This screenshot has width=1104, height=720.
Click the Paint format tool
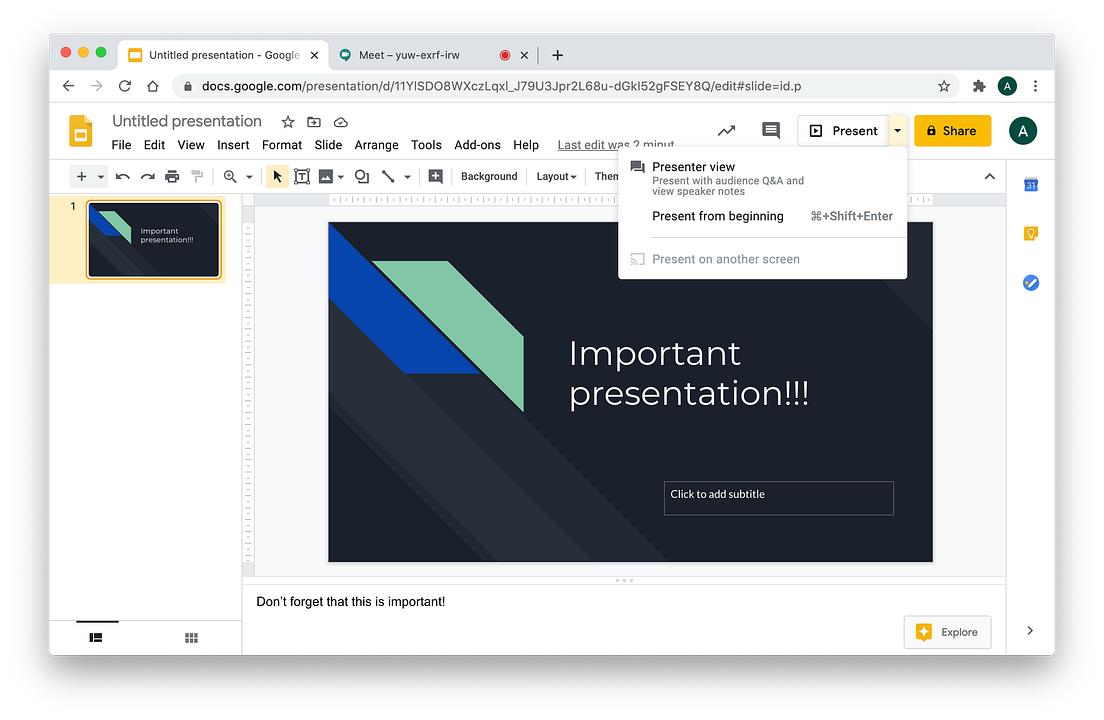pyautogui.click(x=198, y=176)
